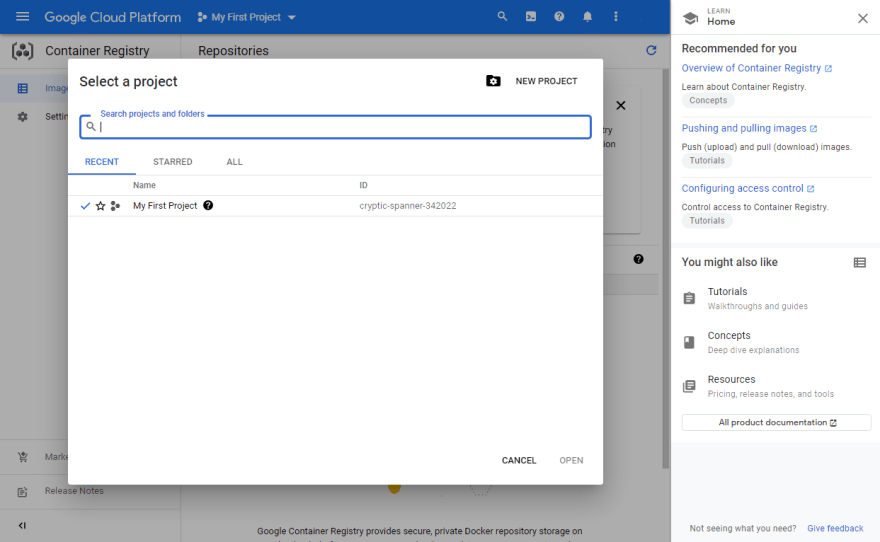Screen dimensions: 880x542
Task: Dismiss the background info card with X
Action: [x=621, y=105]
